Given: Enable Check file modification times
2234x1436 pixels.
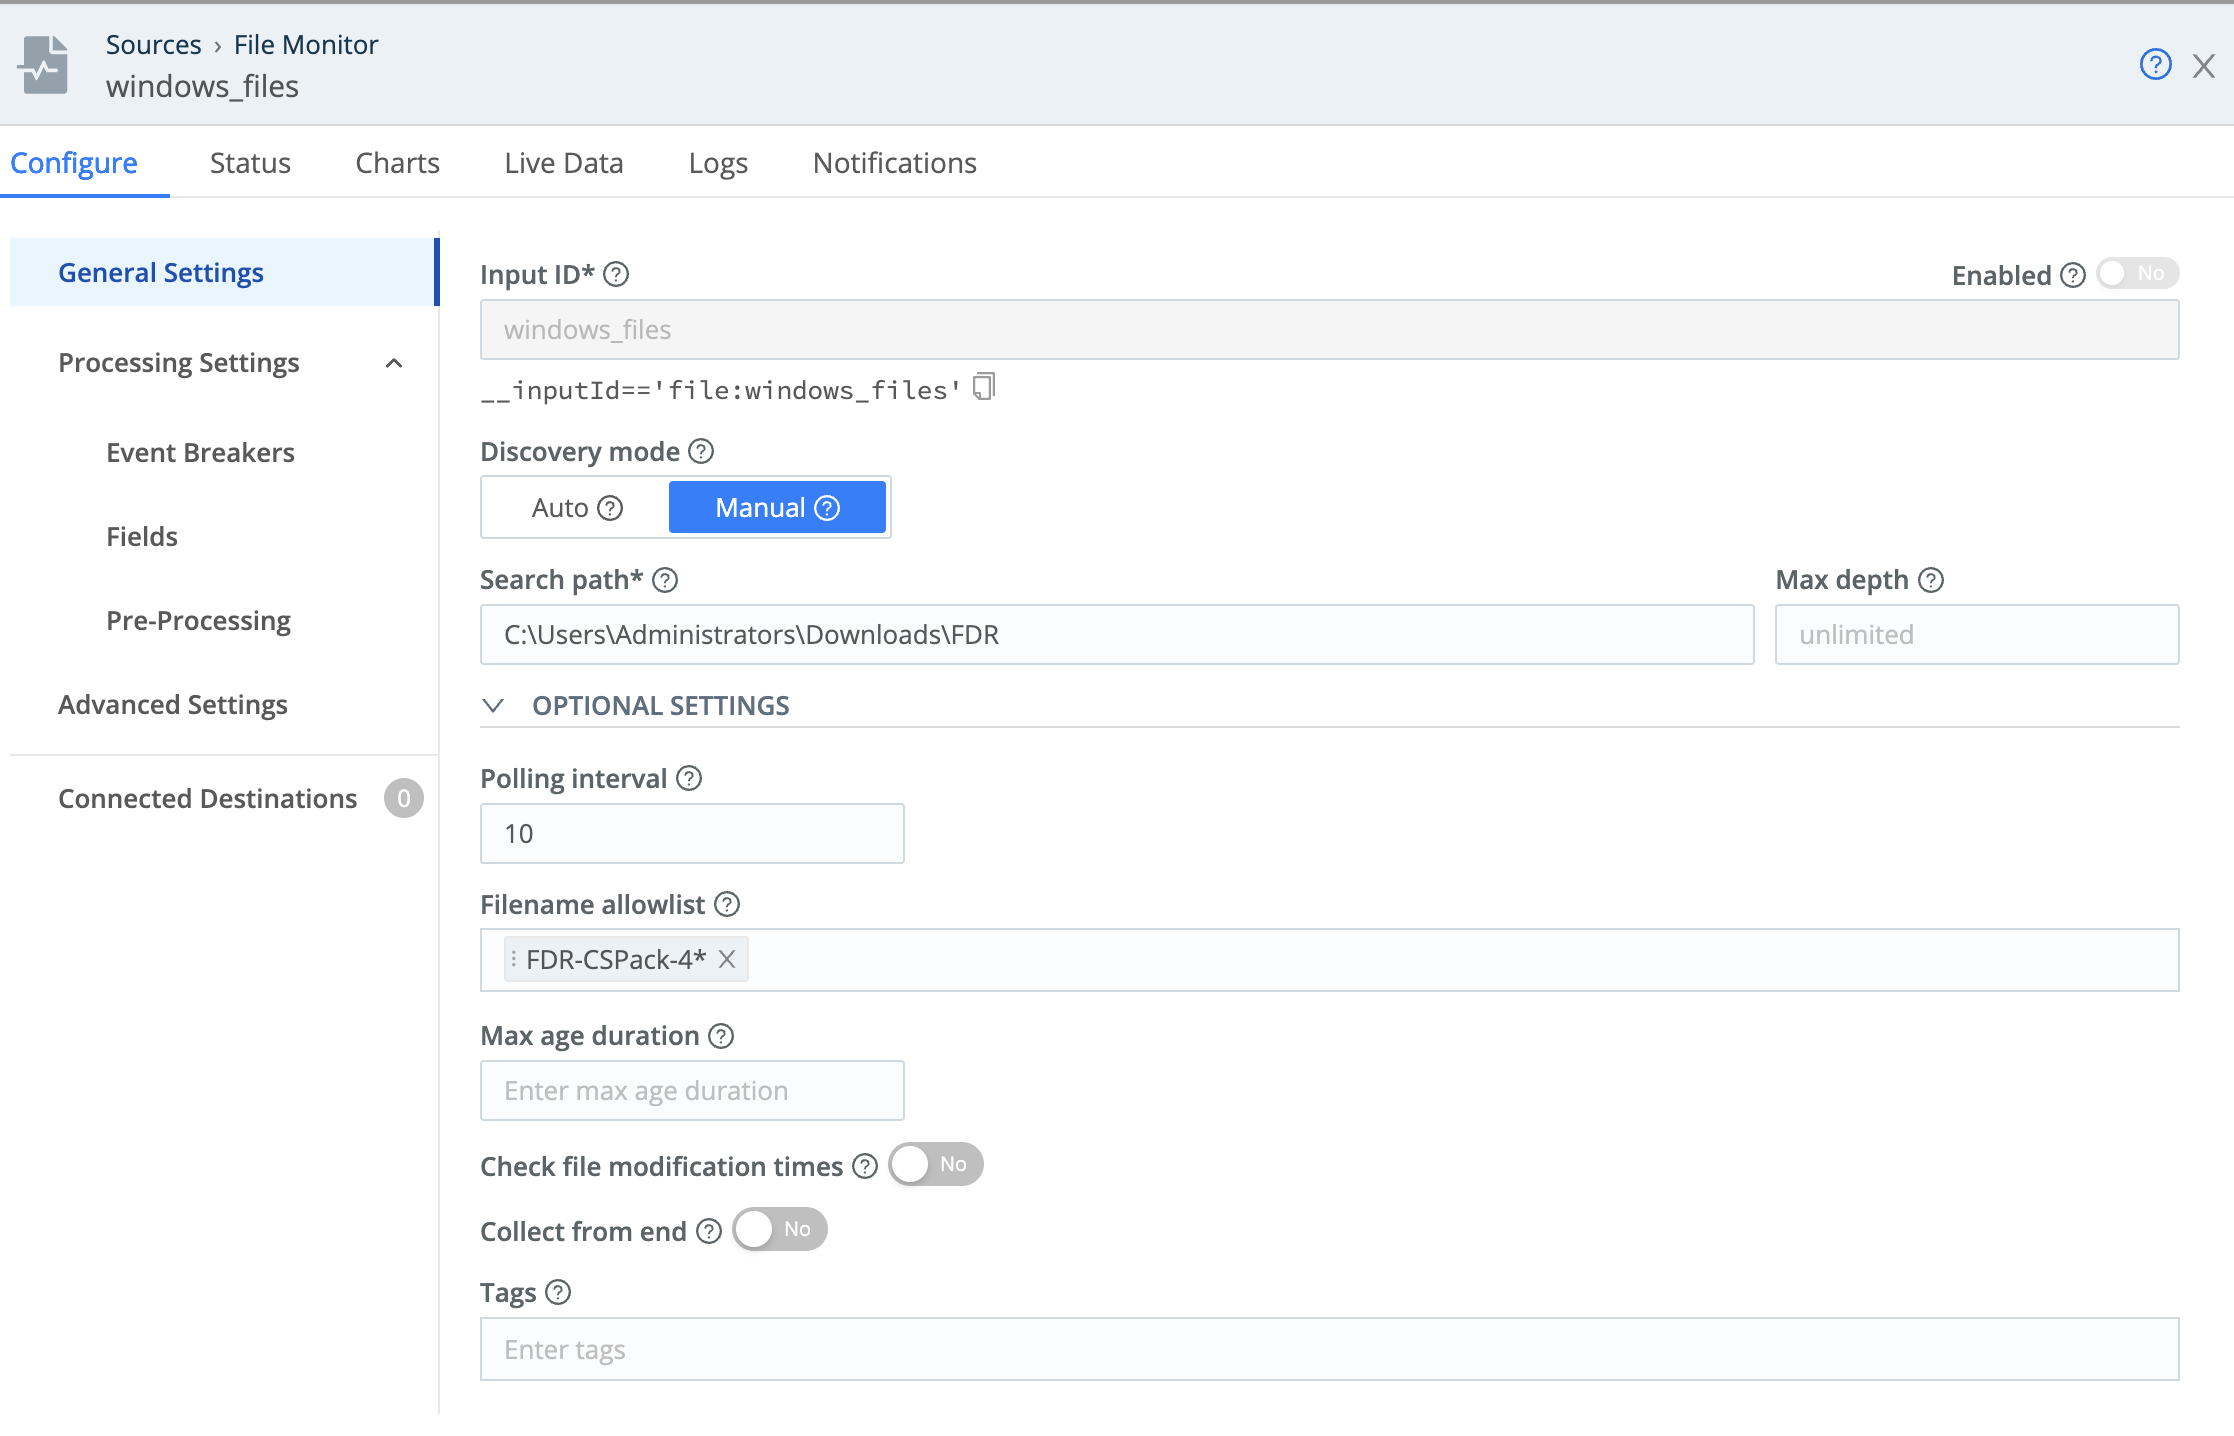Looking at the screenshot, I should [935, 1165].
